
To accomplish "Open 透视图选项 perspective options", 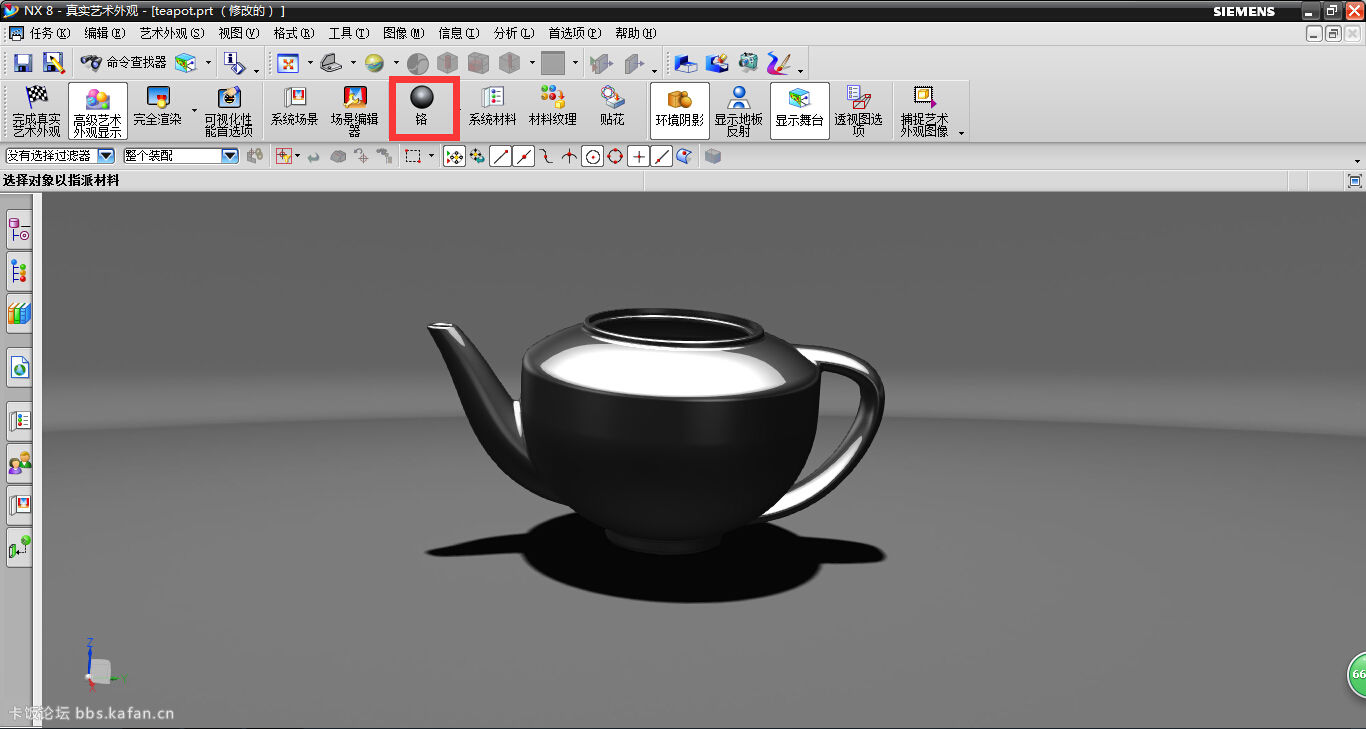I will pyautogui.click(x=858, y=110).
